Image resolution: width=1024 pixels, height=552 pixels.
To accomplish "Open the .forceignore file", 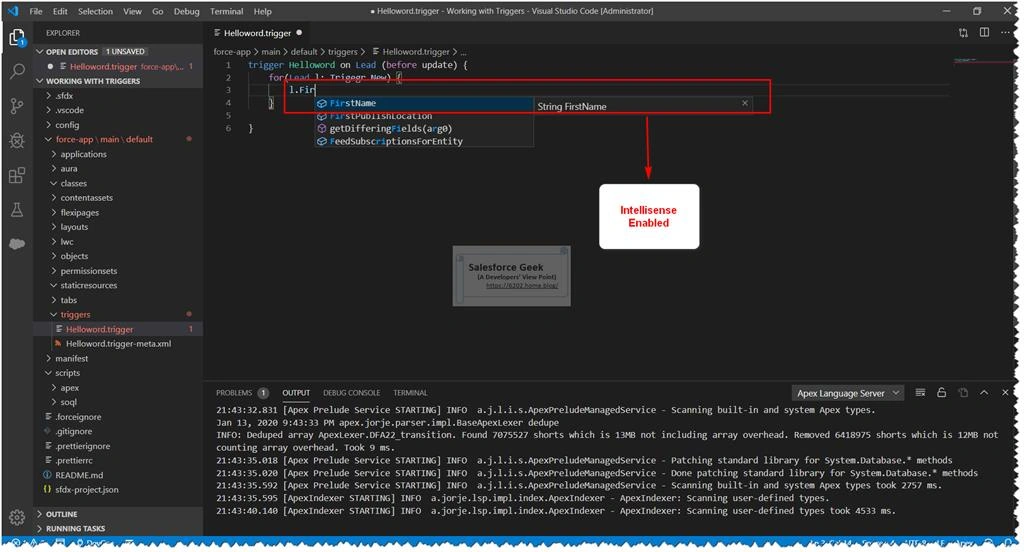I will (x=118, y=417).
